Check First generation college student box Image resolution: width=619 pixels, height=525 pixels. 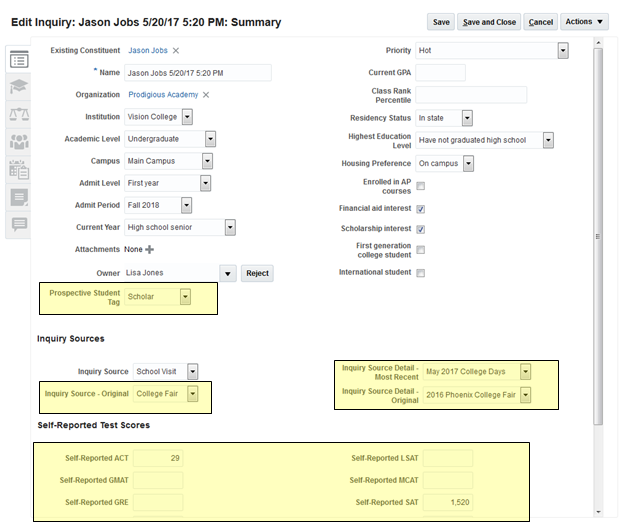(421, 250)
